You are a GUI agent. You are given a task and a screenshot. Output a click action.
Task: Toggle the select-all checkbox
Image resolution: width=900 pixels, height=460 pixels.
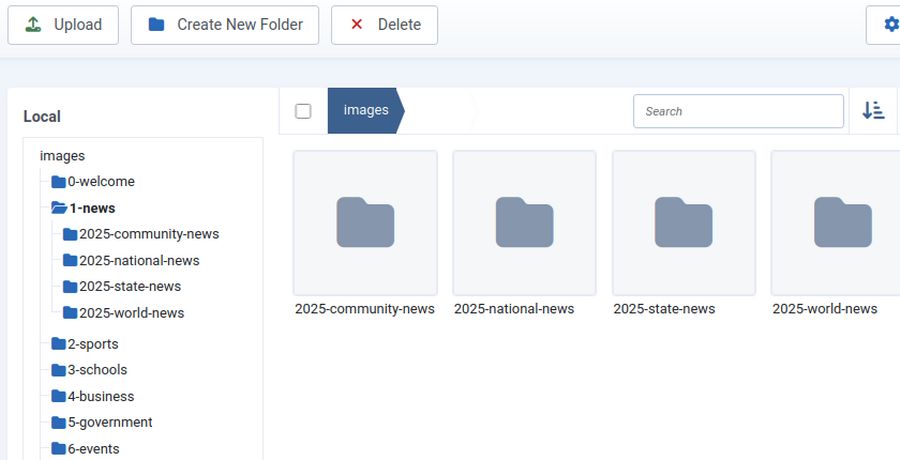(x=303, y=111)
